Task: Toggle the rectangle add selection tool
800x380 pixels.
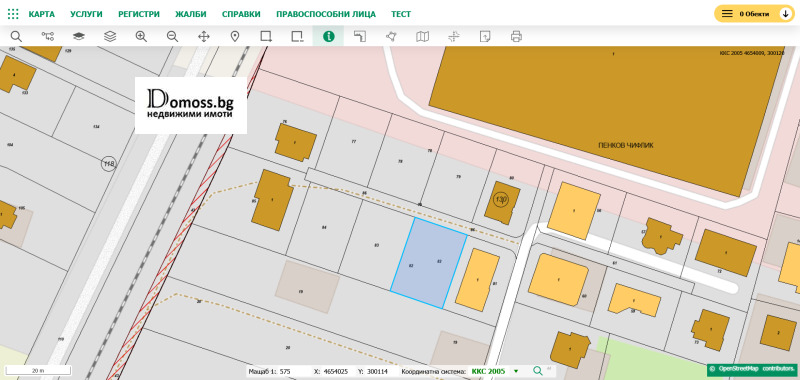Action: click(266, 36)
